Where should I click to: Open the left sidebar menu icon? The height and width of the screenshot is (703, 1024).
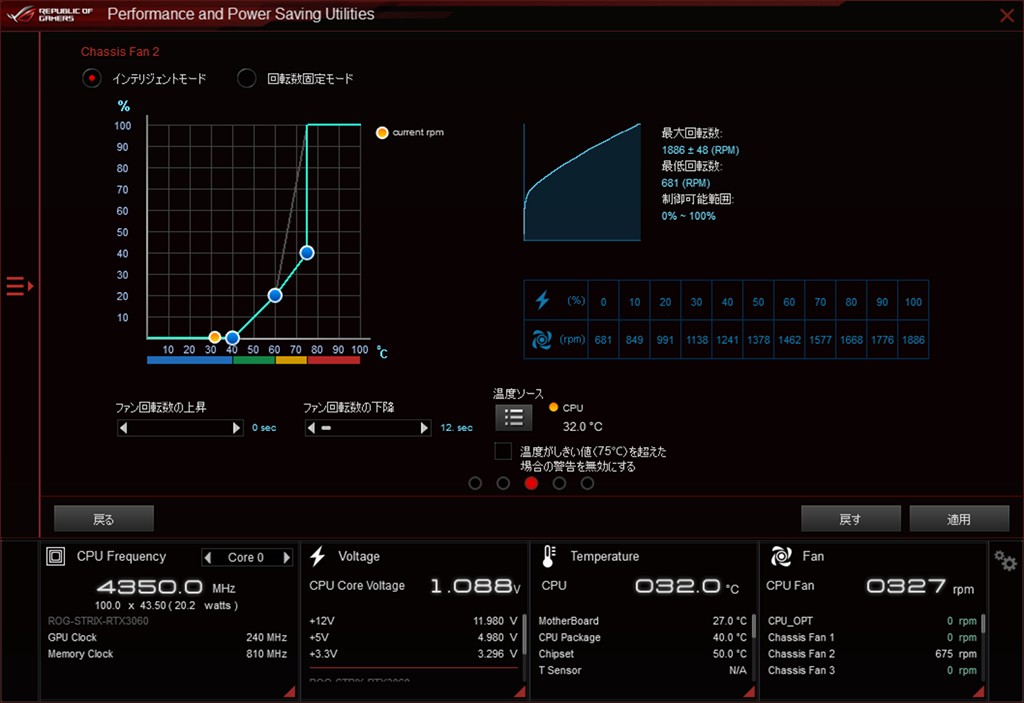click(x=19, y=287)
